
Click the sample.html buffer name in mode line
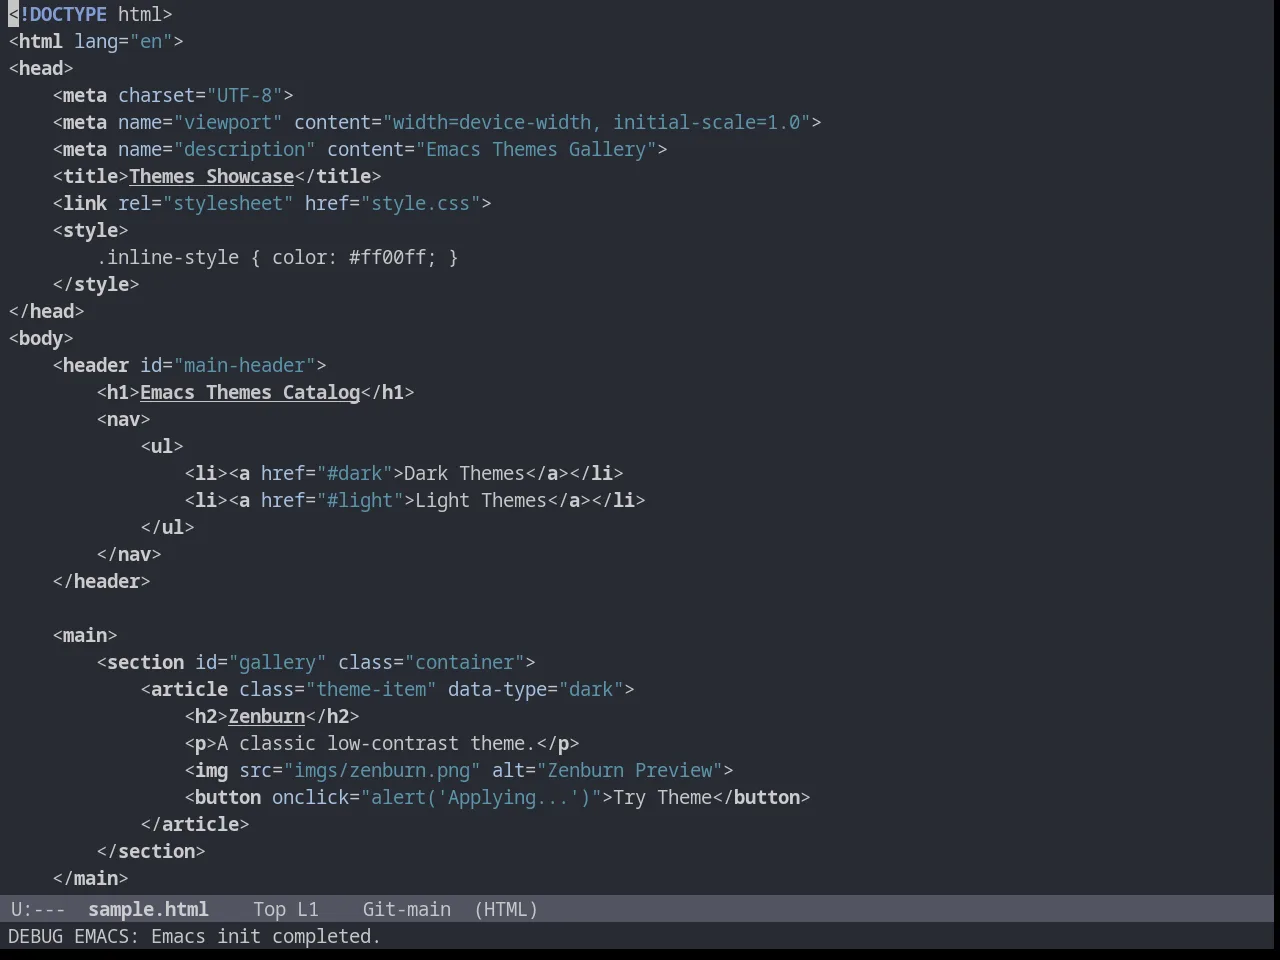(148, 909)
